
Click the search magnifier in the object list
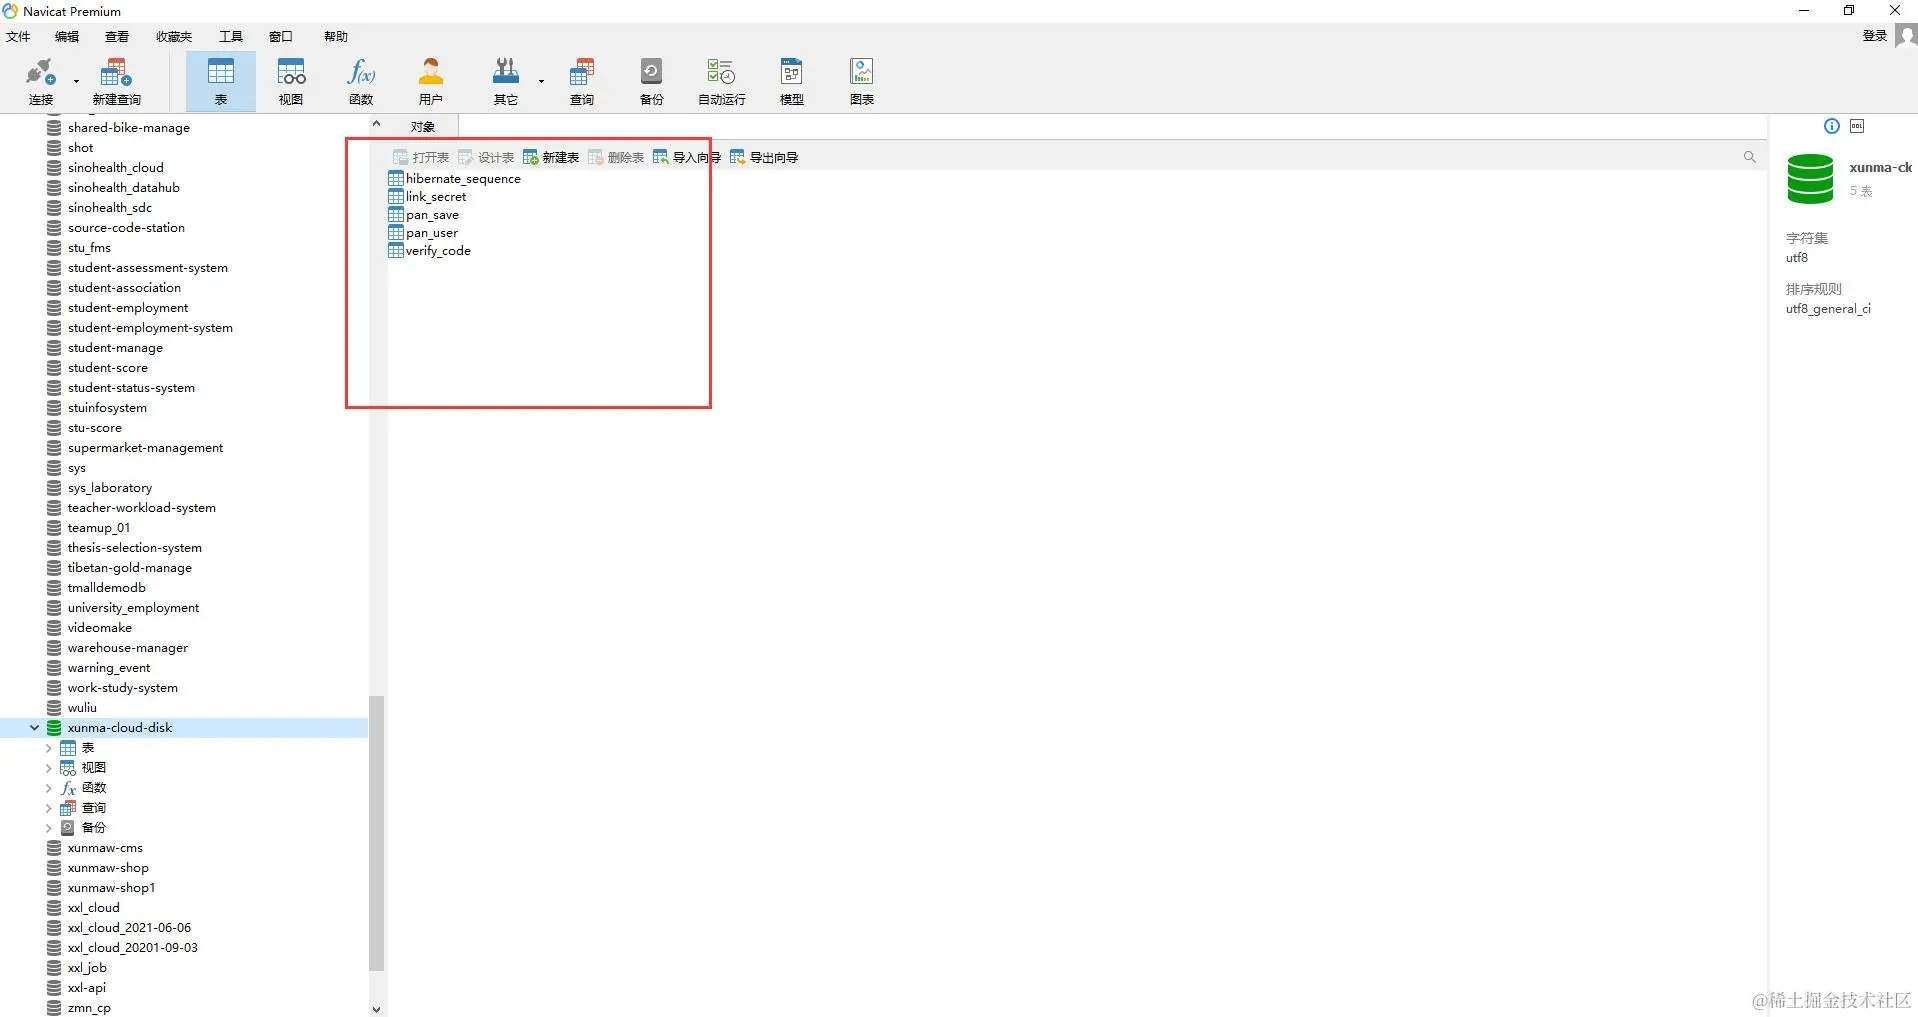[1749, 157]
